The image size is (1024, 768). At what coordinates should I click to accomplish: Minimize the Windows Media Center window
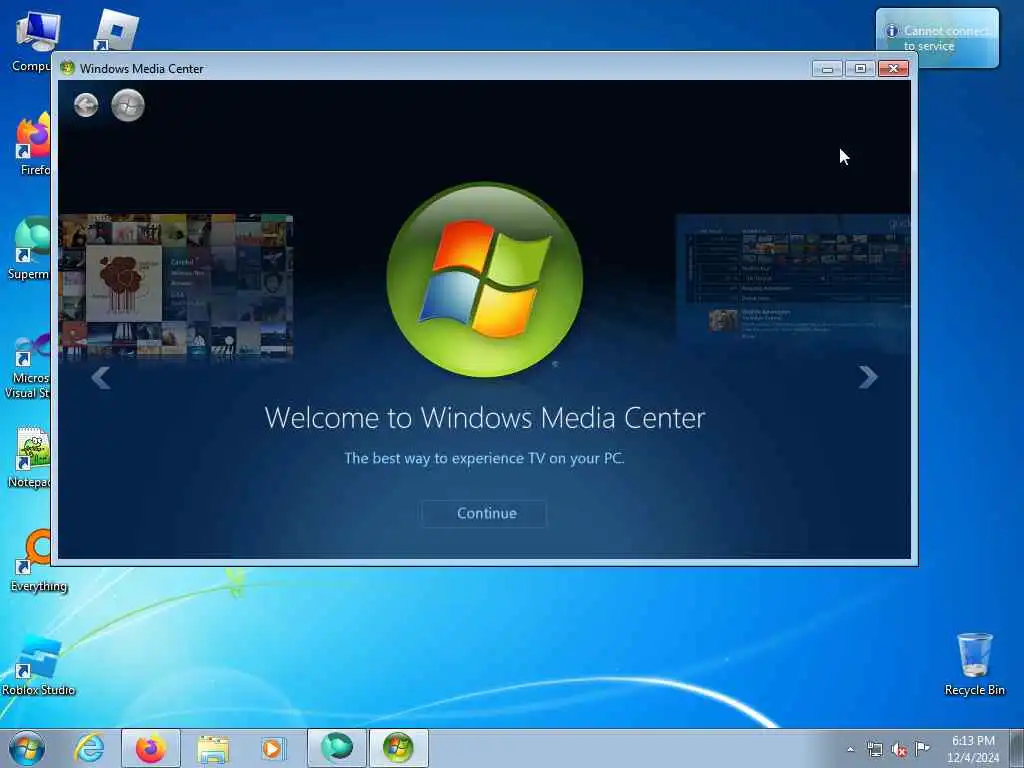coord(827,69)
